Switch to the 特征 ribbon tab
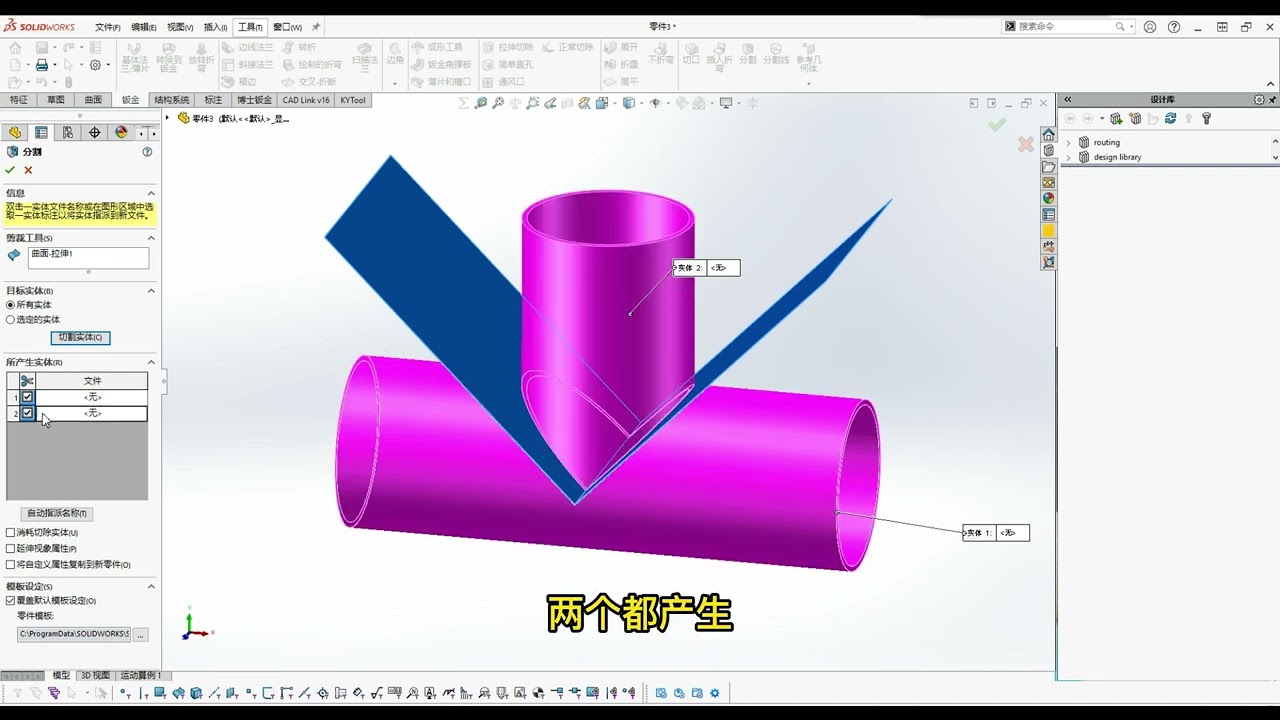 [18, 100]
